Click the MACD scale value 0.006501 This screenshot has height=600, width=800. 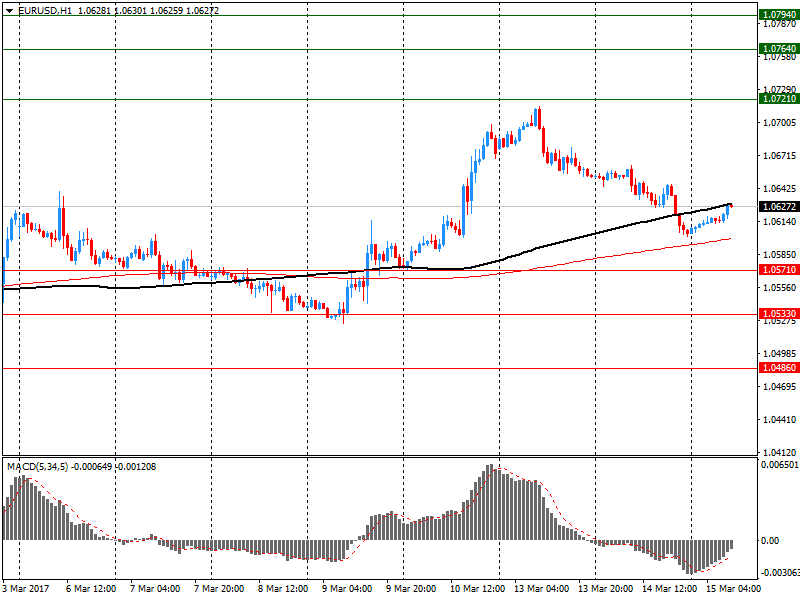pyautogui.click(x=780, y=464)
